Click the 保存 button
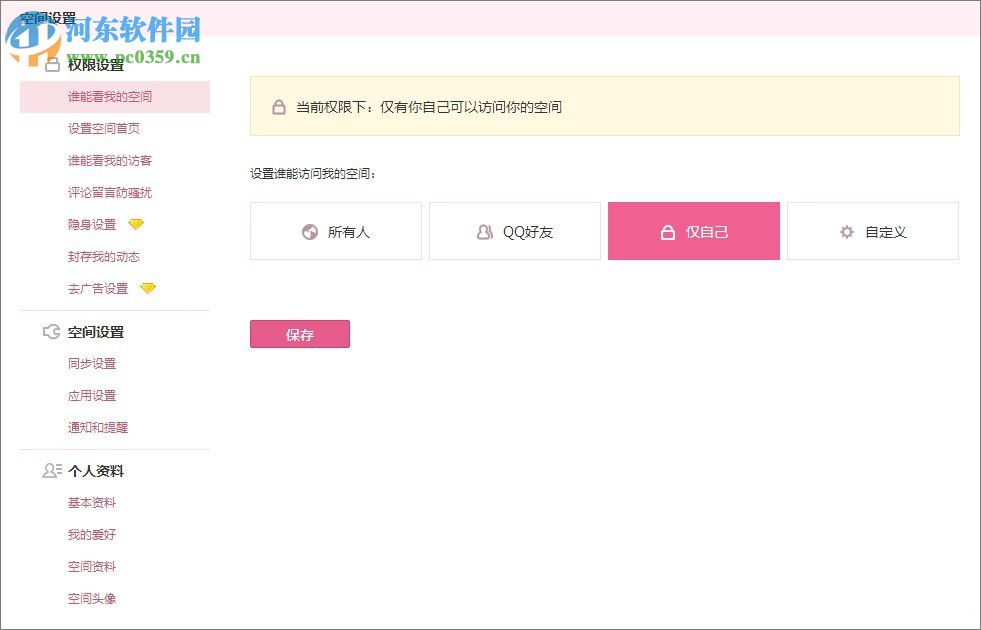981x630 pixels. 299,334
